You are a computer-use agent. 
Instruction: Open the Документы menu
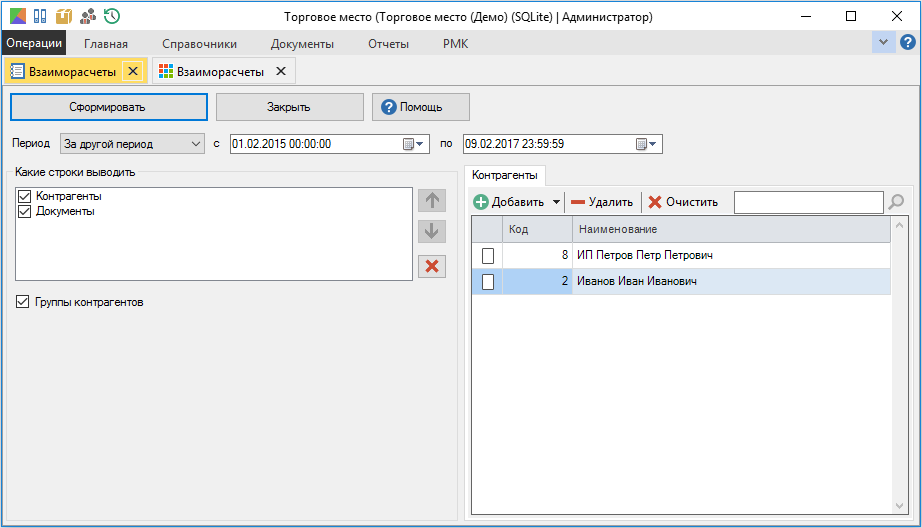(302, 44)
